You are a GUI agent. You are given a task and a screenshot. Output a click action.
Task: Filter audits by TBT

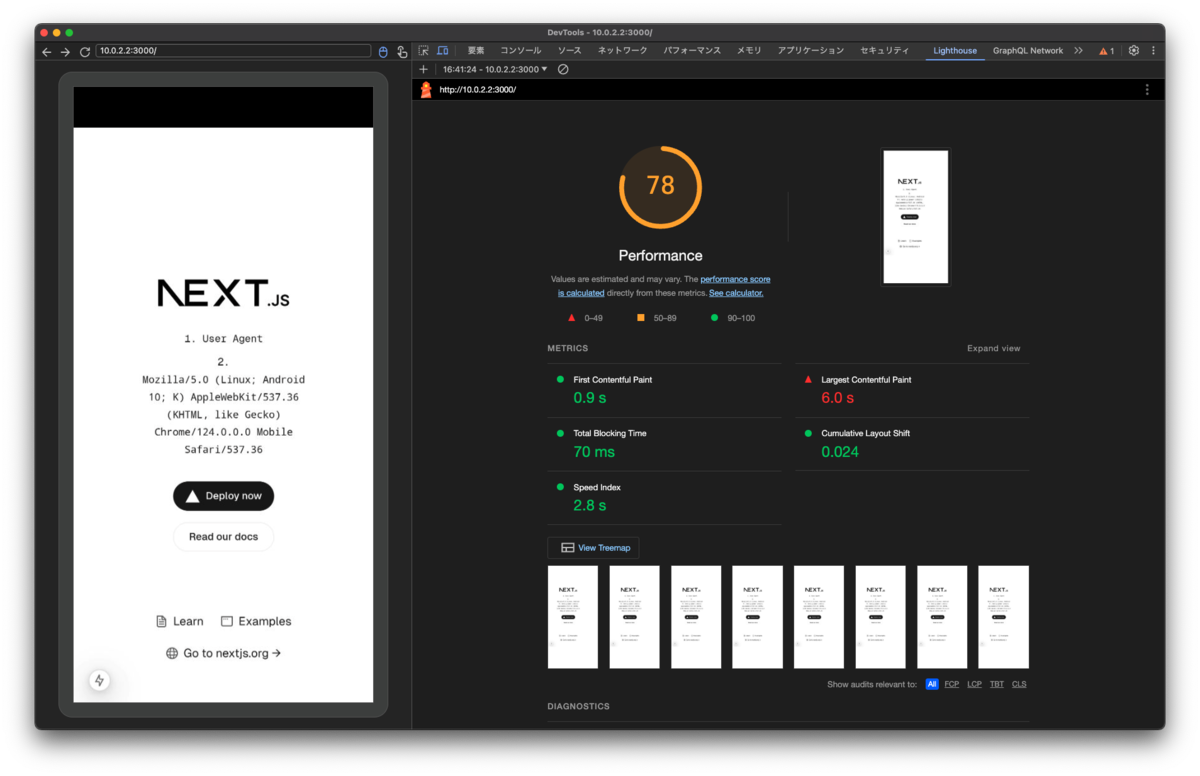point(997,684)
